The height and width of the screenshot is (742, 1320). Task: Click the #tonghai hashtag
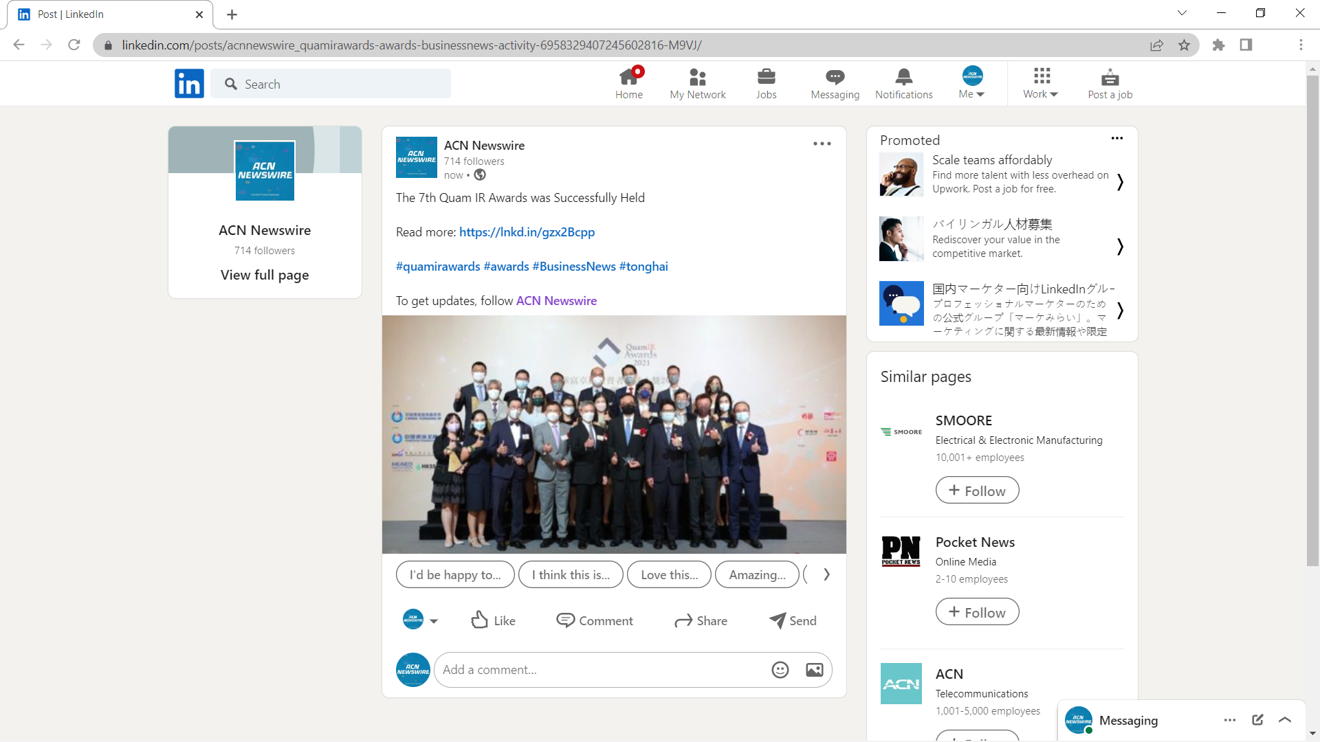tap(644, 266)
